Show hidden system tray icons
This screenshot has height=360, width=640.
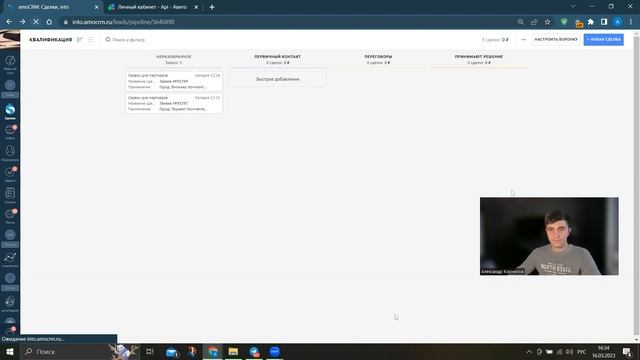pyautogui.click(x=529, y=351)
